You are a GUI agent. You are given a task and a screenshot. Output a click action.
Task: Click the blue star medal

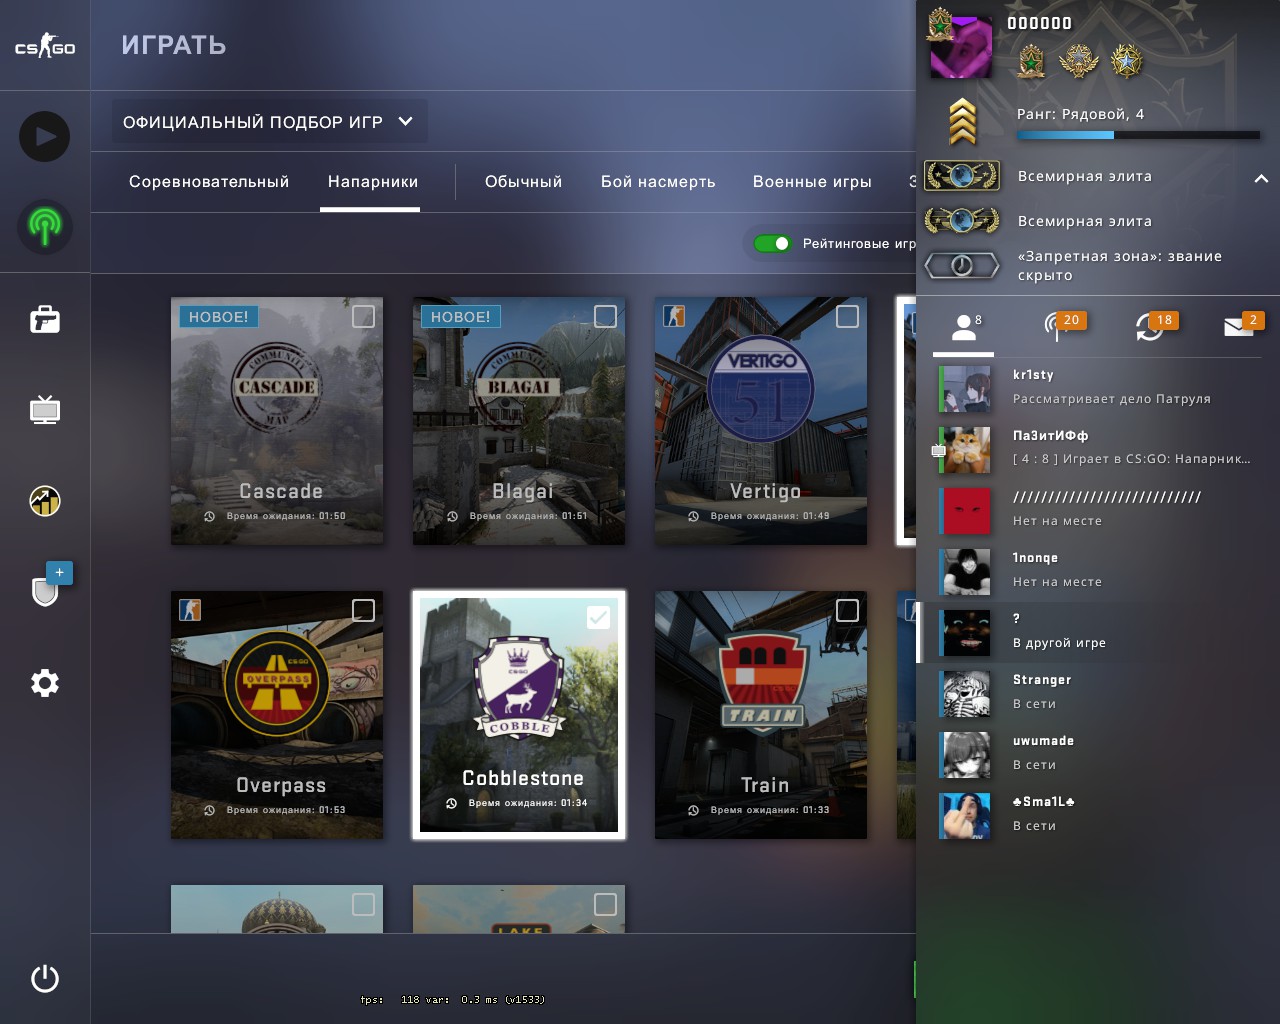tap(1127, 62)
